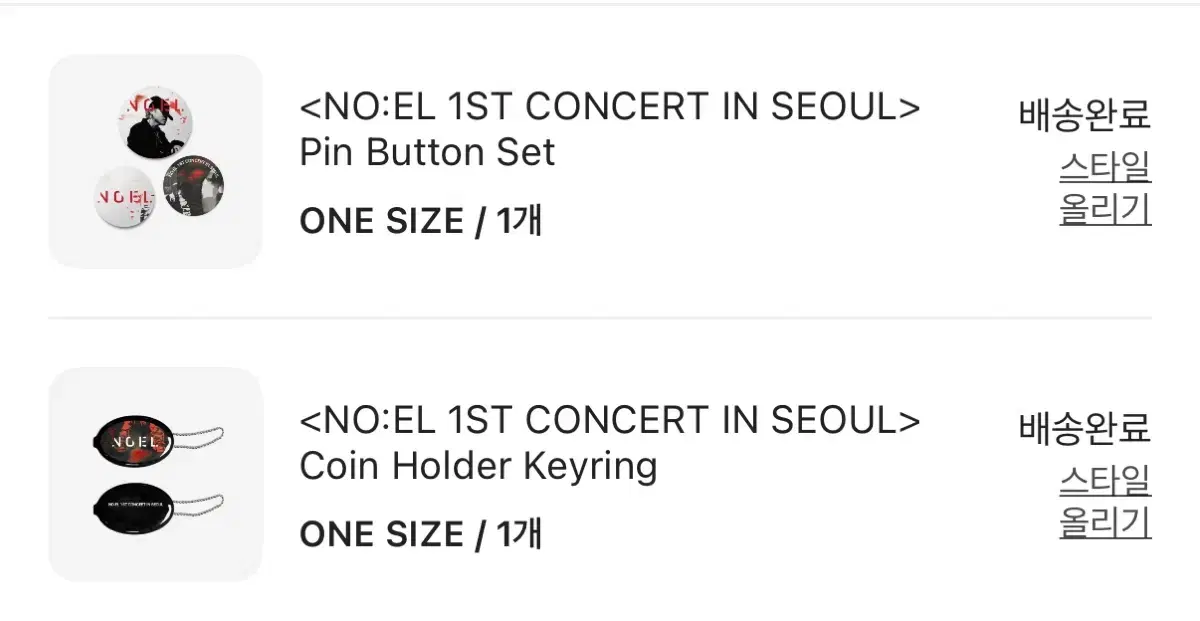Open the Coin Holder Keyring product name

pos(478,467)
